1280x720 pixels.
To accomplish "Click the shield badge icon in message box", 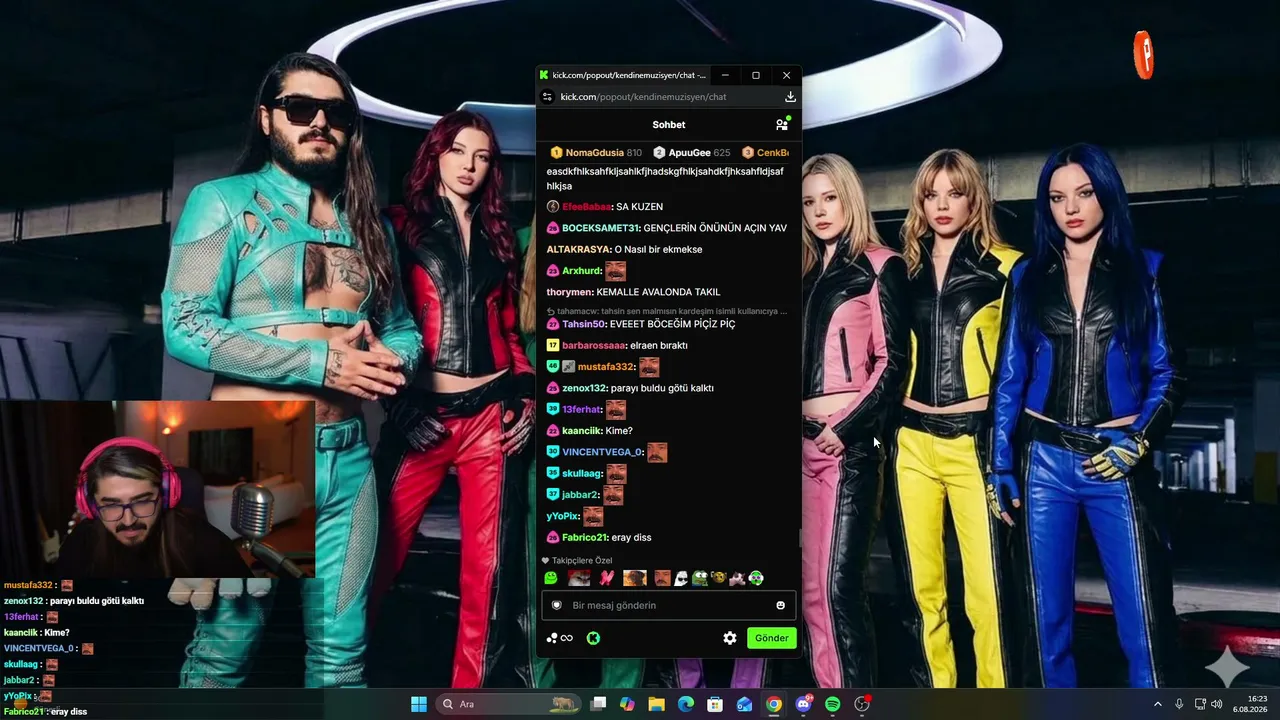I will pyautogui.click(x=557, y=605).
